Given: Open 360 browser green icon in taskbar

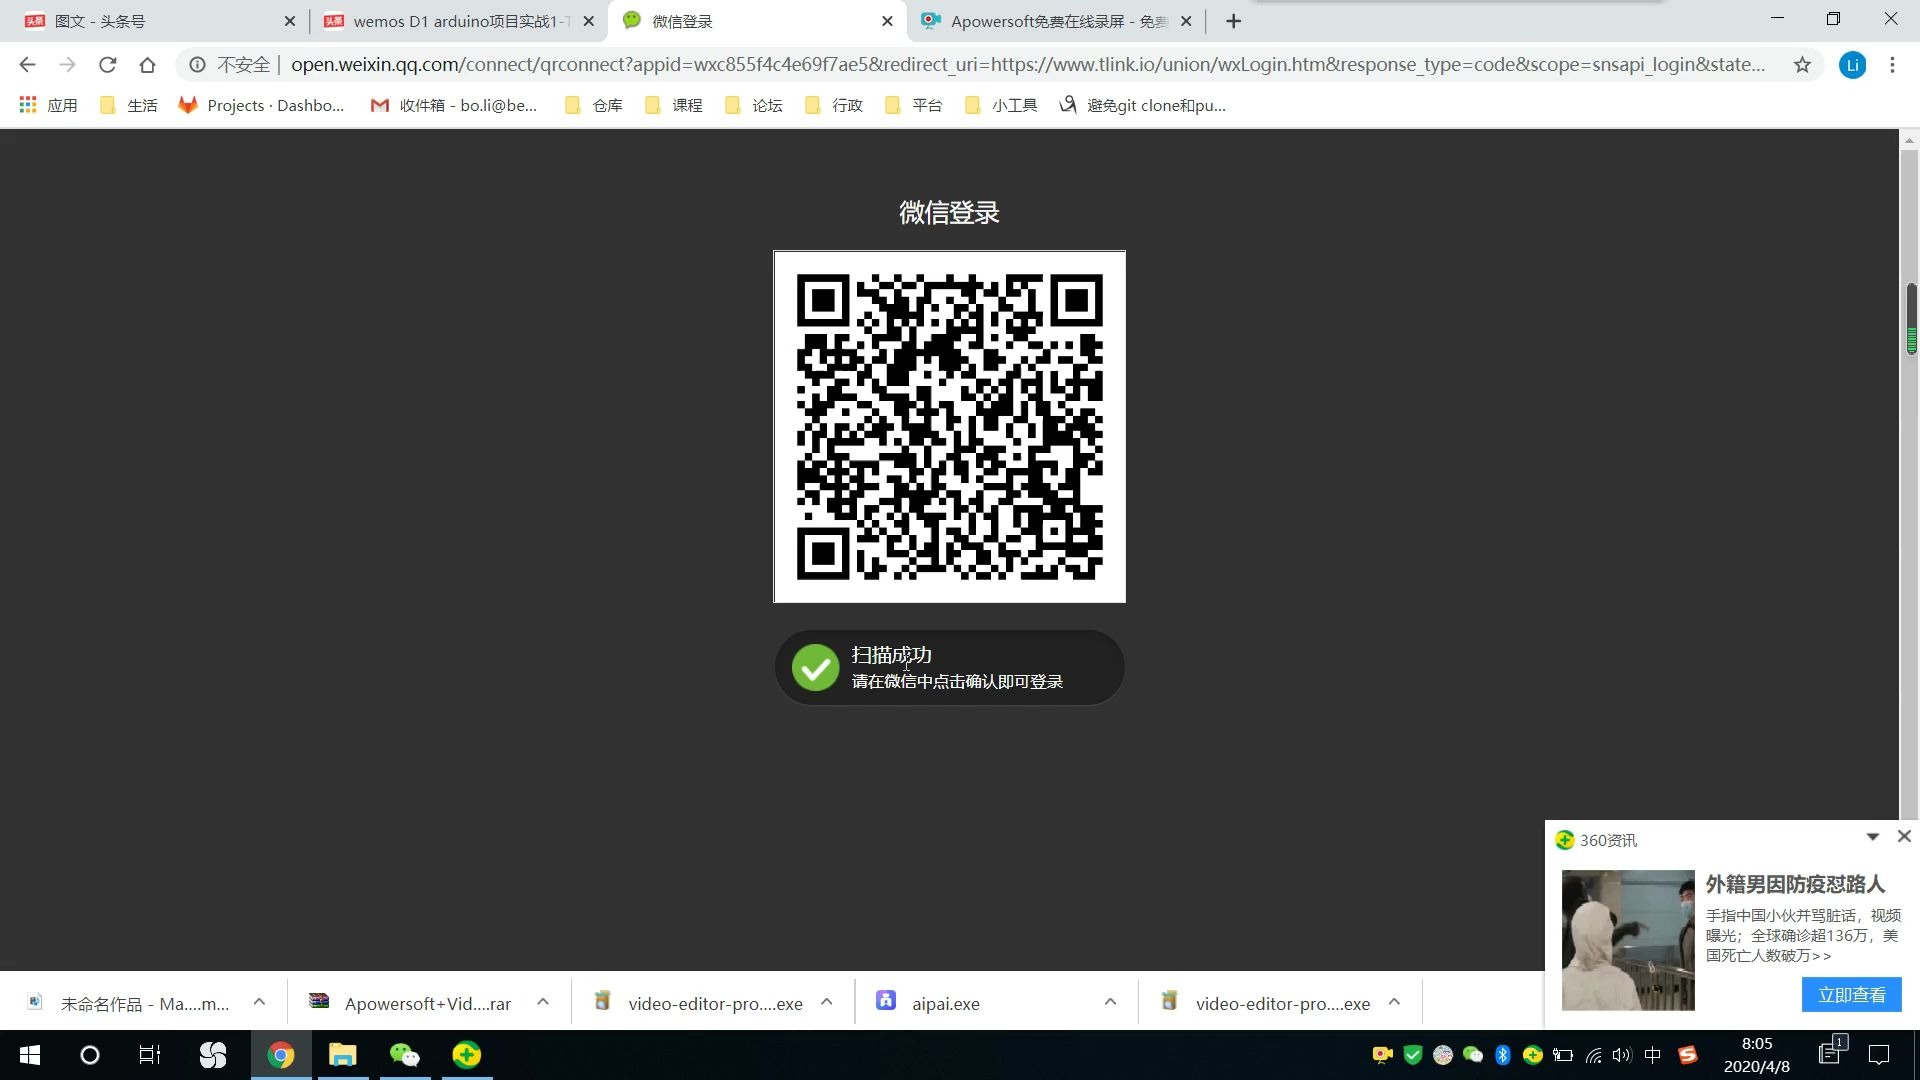Looking at the screenshot, I should [467, 1055].
